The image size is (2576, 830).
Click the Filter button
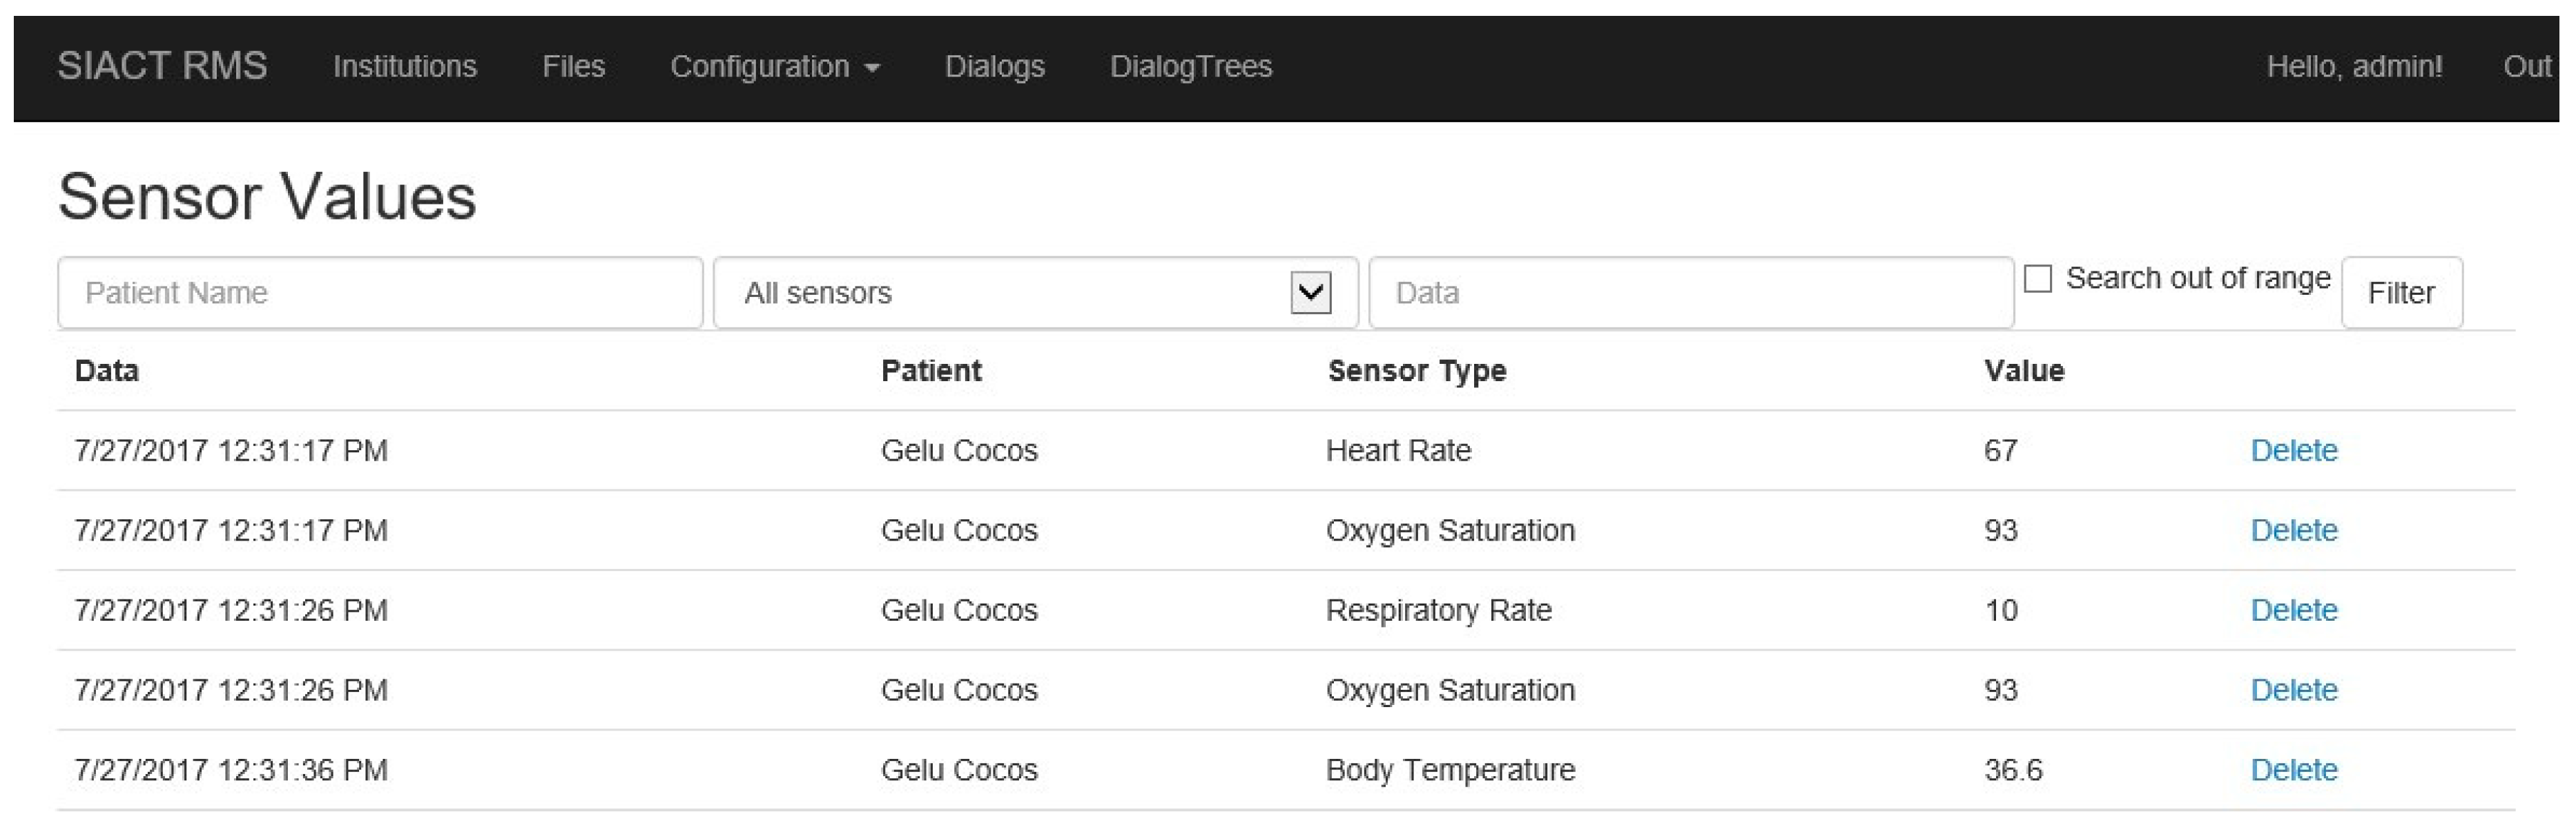click(2402, 292)
